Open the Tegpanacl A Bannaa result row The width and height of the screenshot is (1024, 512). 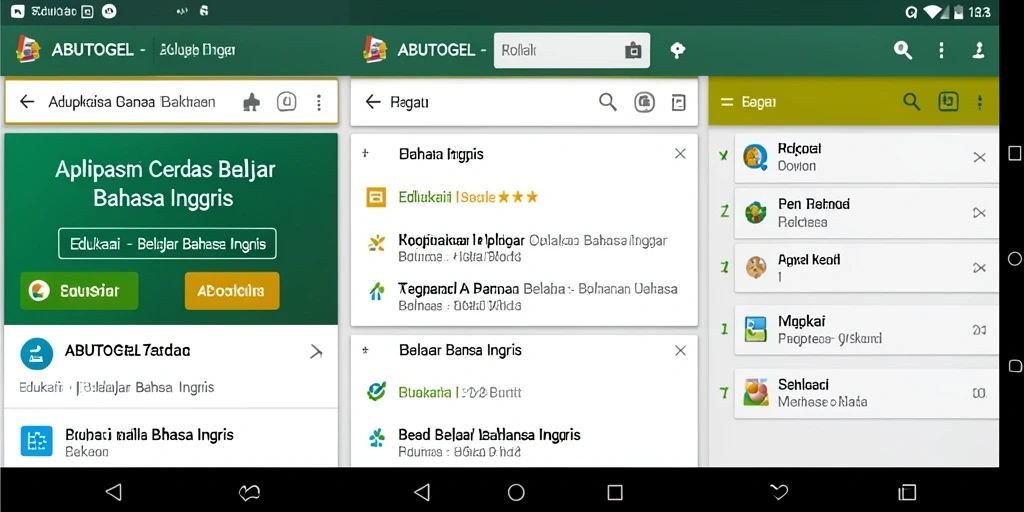point(524,296)
